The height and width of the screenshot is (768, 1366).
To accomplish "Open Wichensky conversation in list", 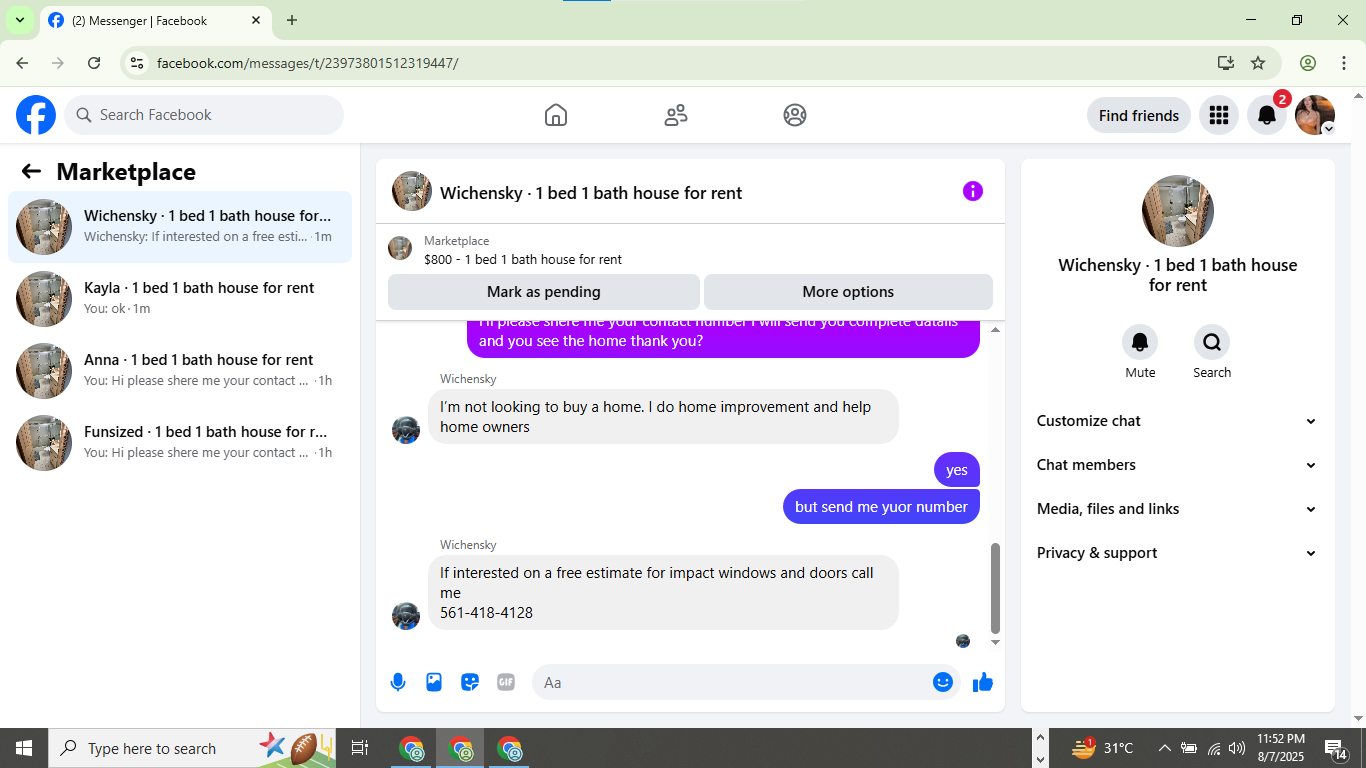I will click(180, 227).
